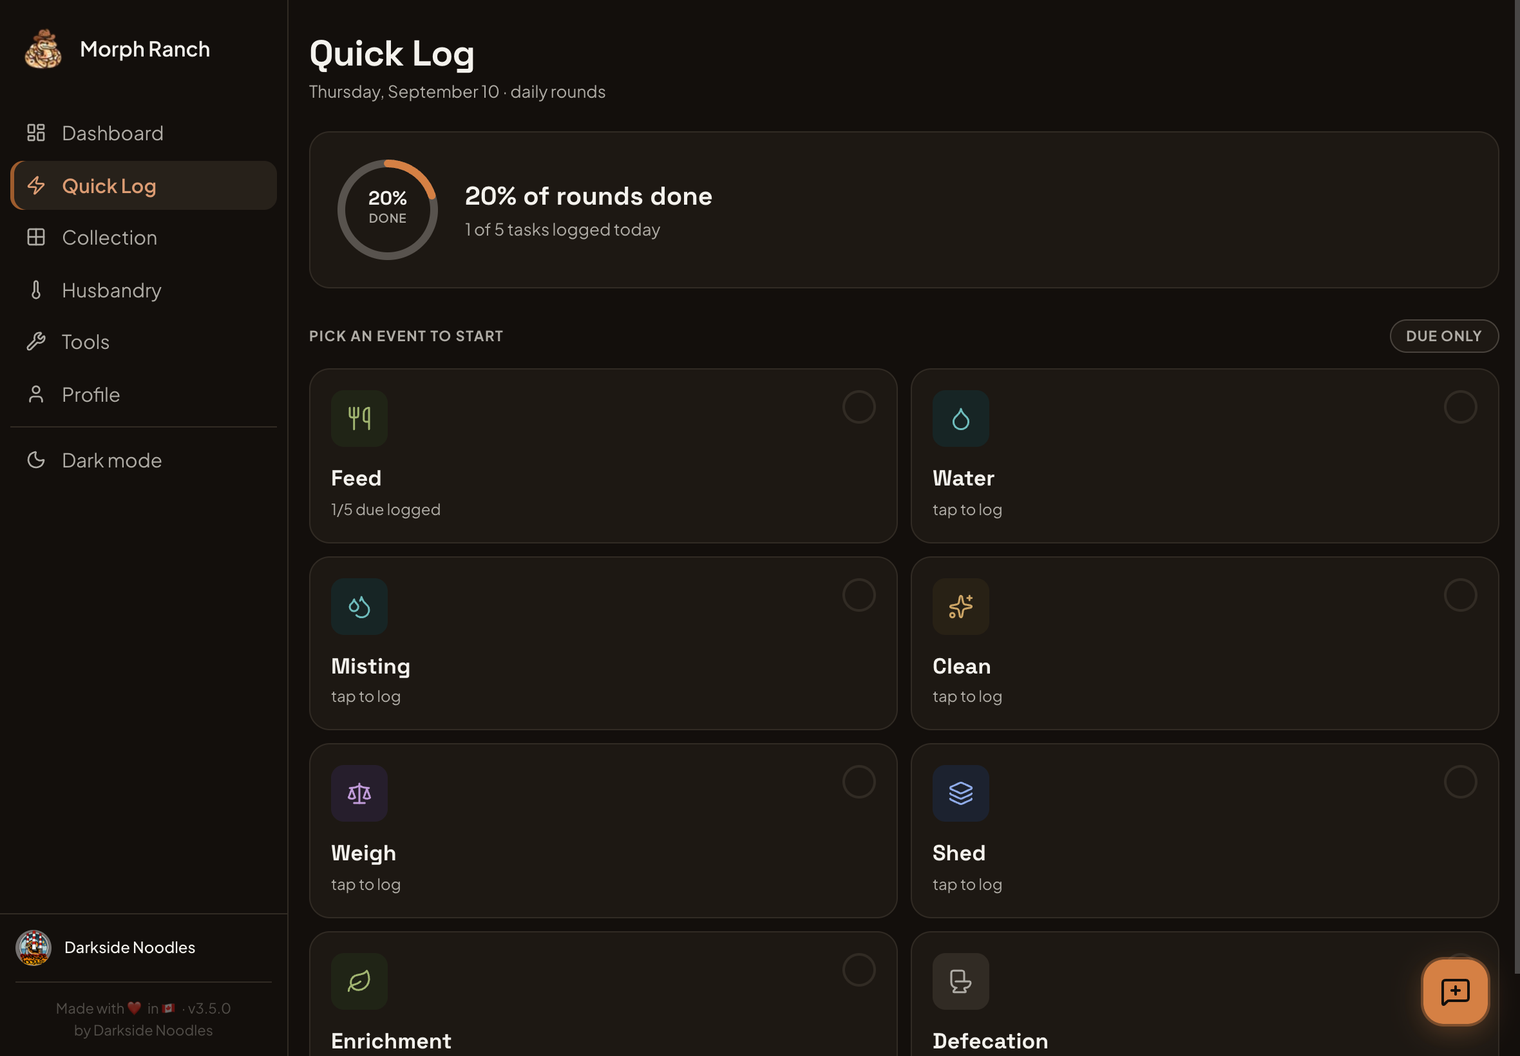Click the Profile person icon
This screenshot has height=1056, width=1520.
pyautogui.click(x=36, y=394)
